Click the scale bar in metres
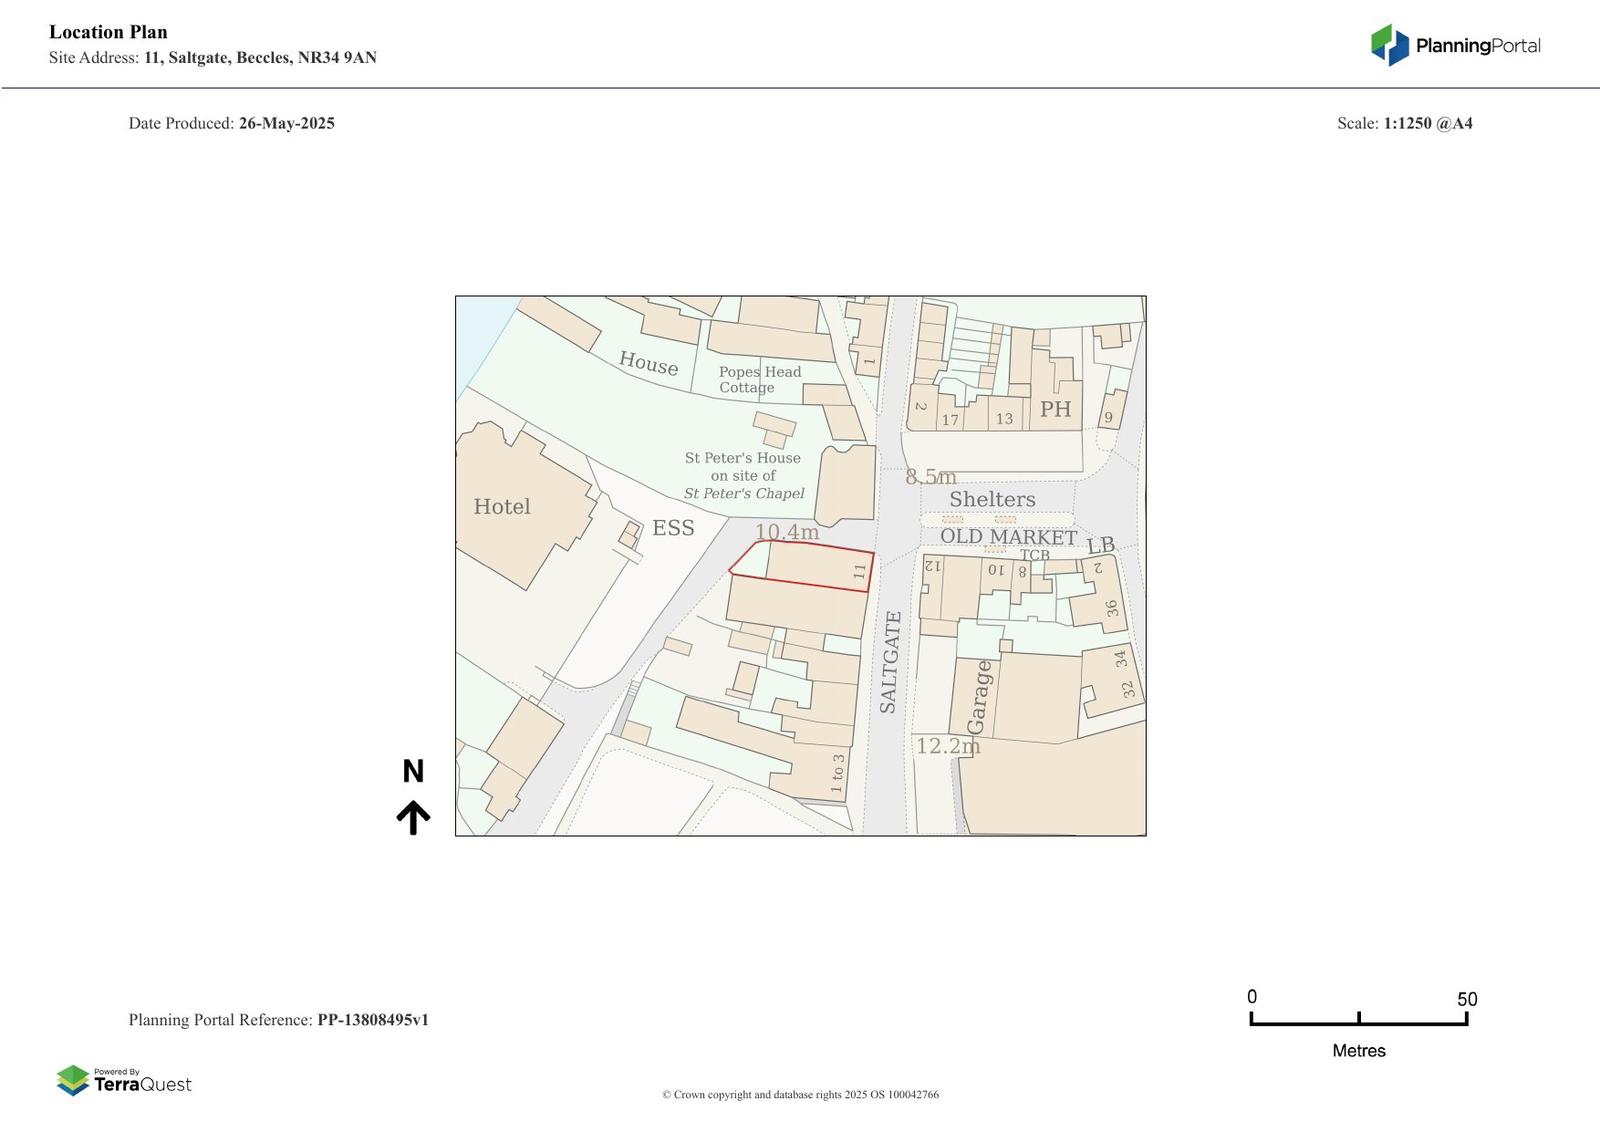Screen dimensions: 1600x1132 (x=1358, y=1019)
